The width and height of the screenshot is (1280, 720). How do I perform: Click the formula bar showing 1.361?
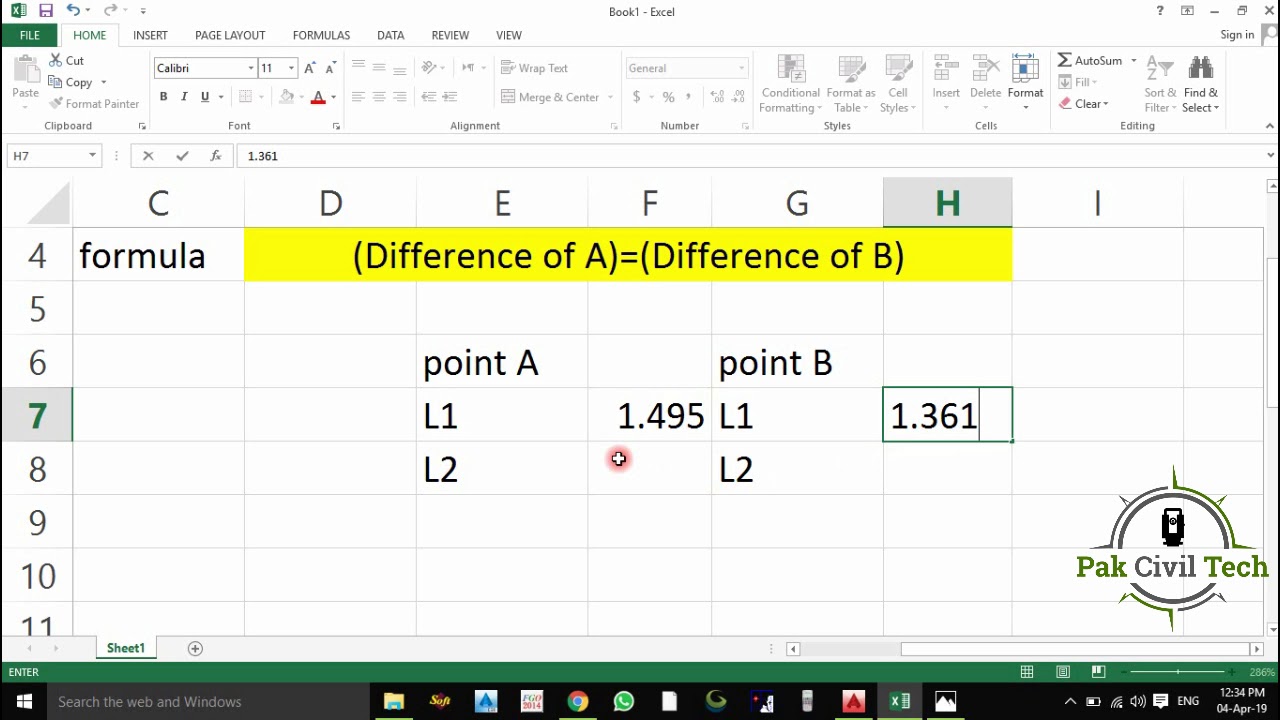(750, 156)
